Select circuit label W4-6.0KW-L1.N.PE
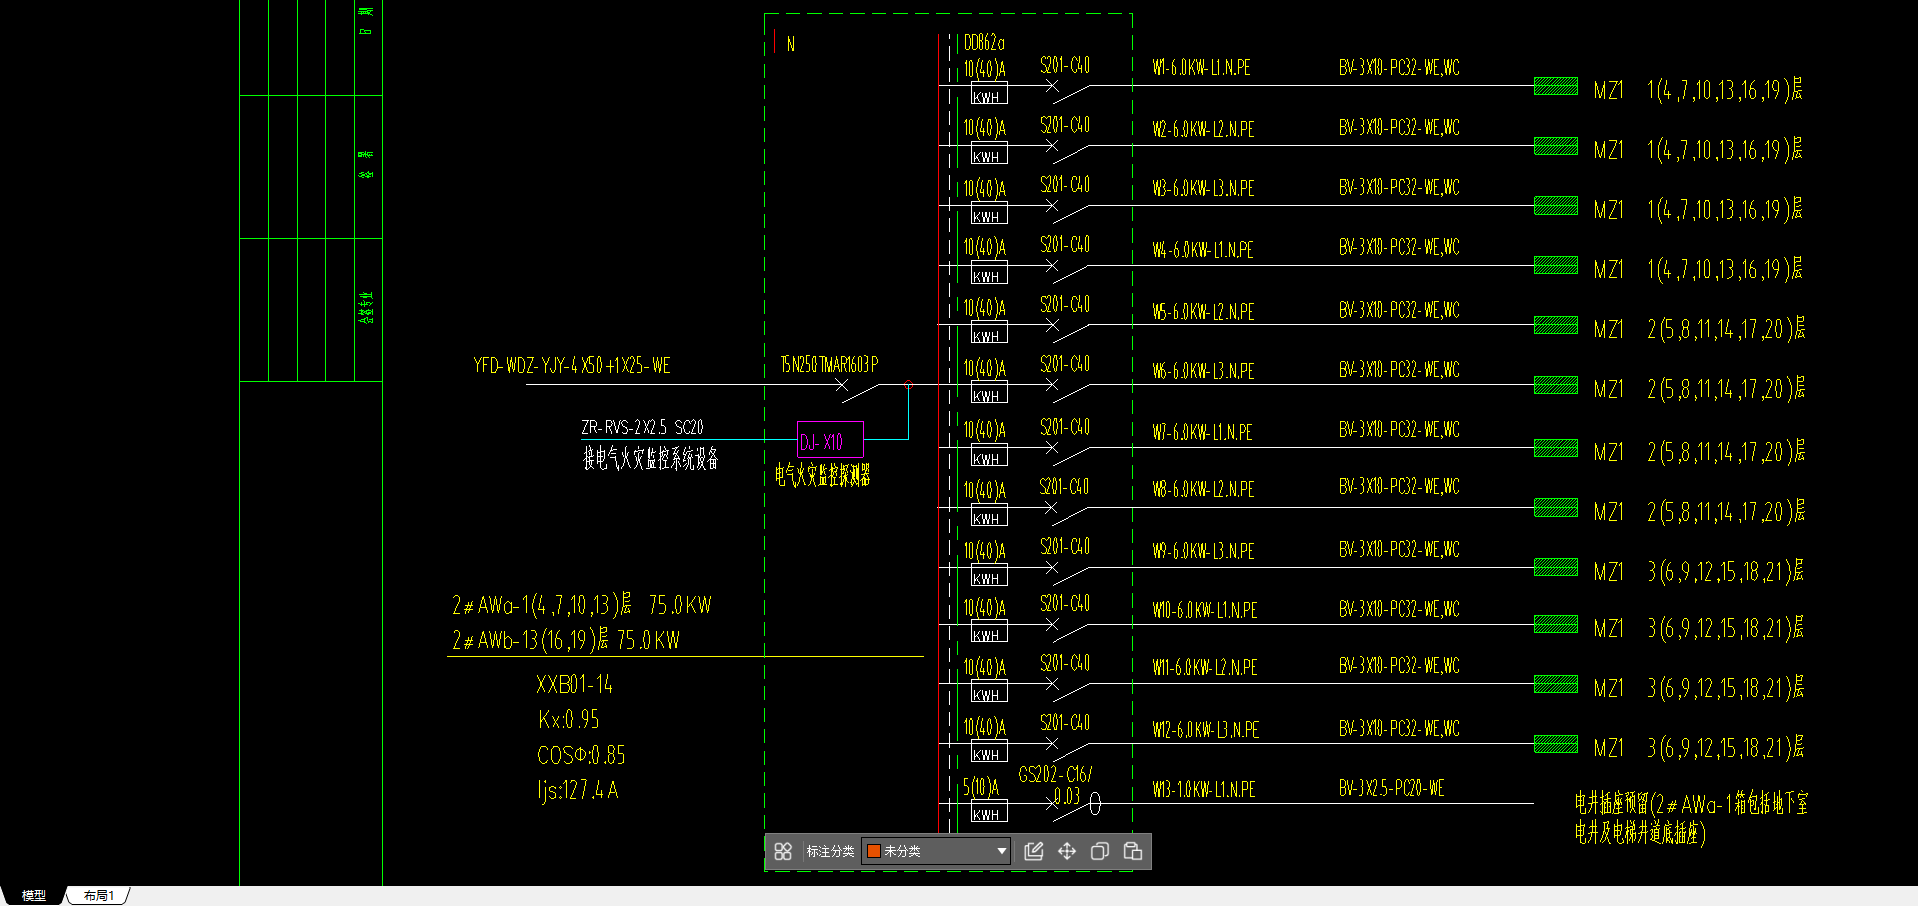This screenshot has height=906, width=1918. pyautogui.click(x=1202, y=250)
